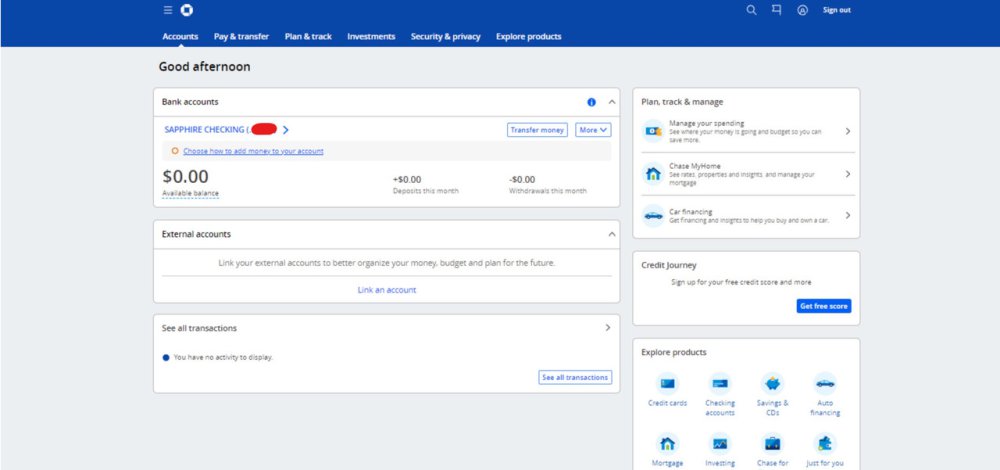1000x470 pixels.
Task: Click the Available balance dotted label
Action: pyautogui.click(x=190, y=193)
